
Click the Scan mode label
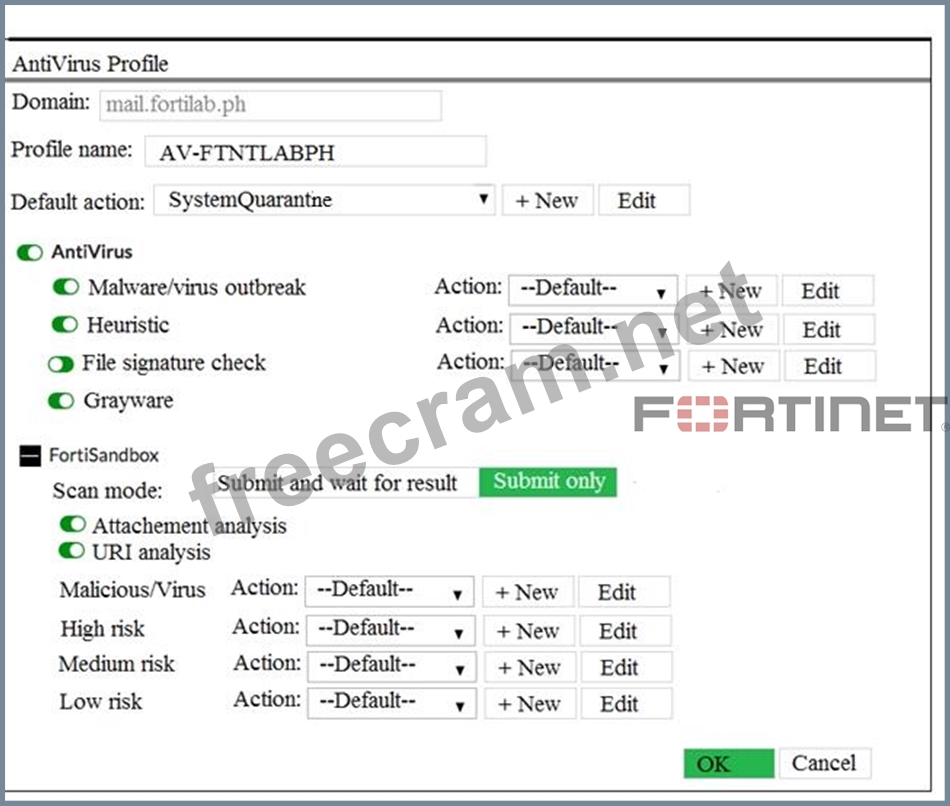pos(107,490)
